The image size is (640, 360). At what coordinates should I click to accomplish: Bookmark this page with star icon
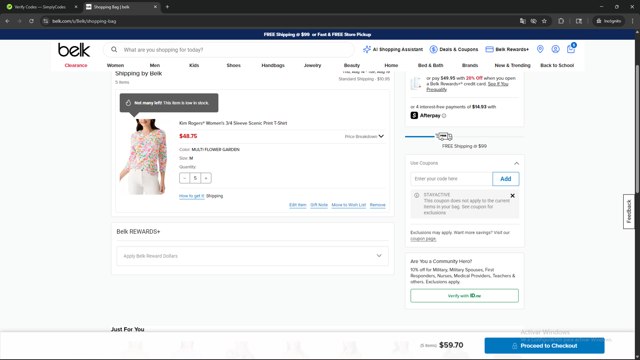click(544, 21)
